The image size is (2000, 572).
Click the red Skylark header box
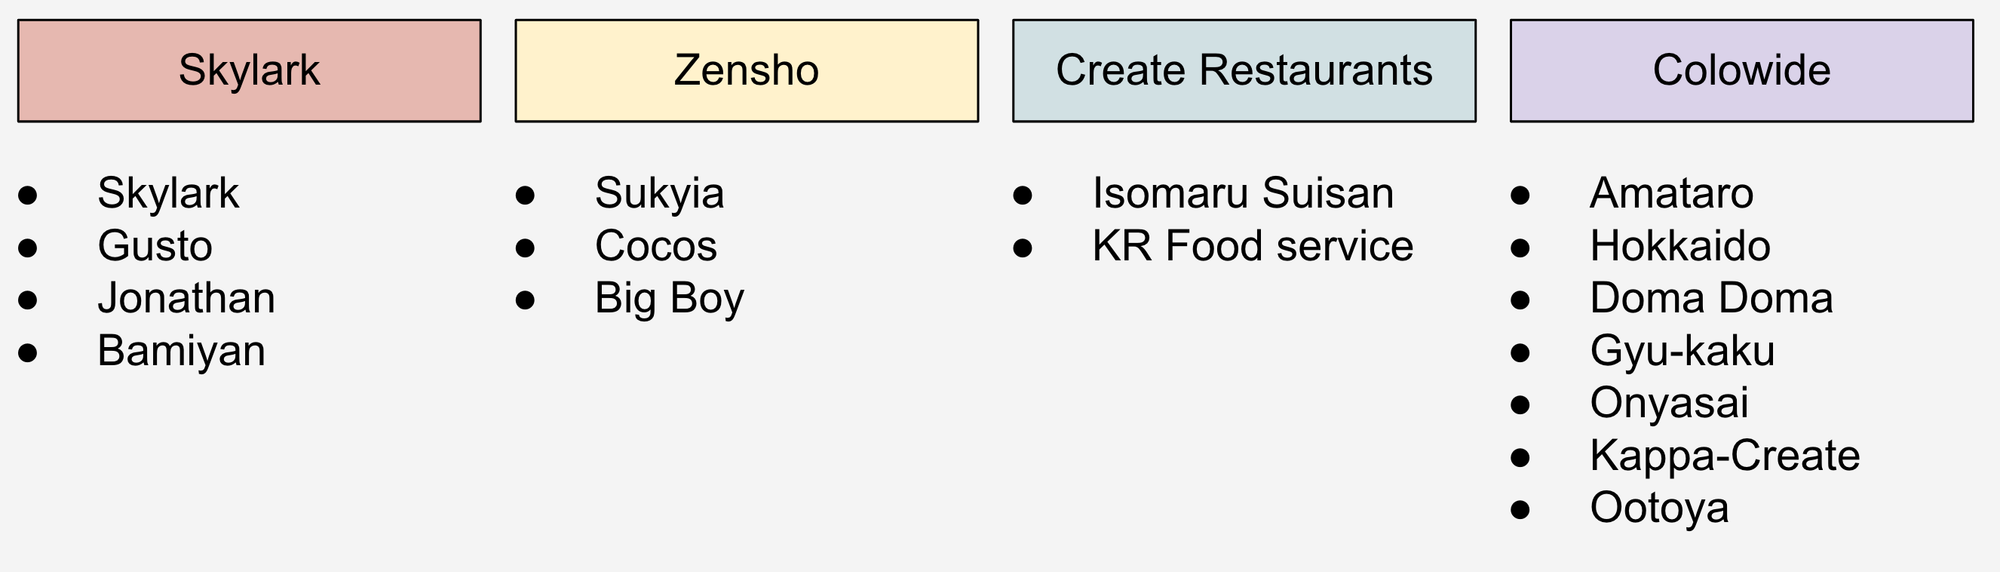(x=249, y=71)
